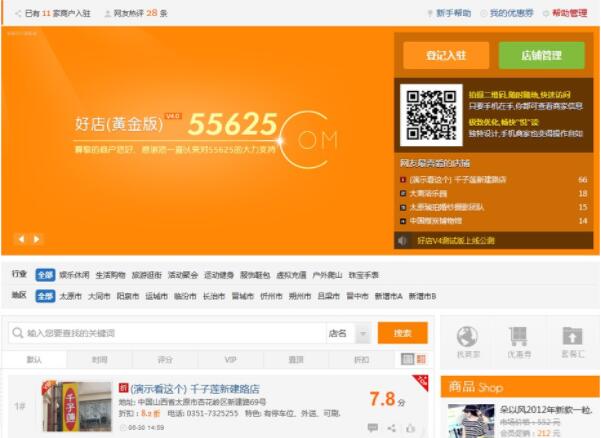601x438 pixels.
Task: Select the VIP sort tab
Action: click(230, 359)
